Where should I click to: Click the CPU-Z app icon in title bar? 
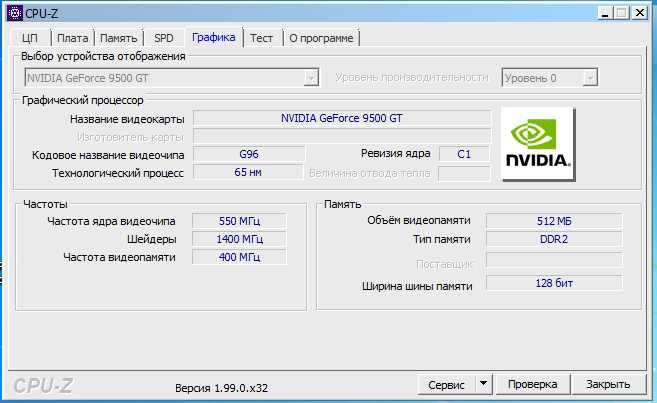point(15,13)
